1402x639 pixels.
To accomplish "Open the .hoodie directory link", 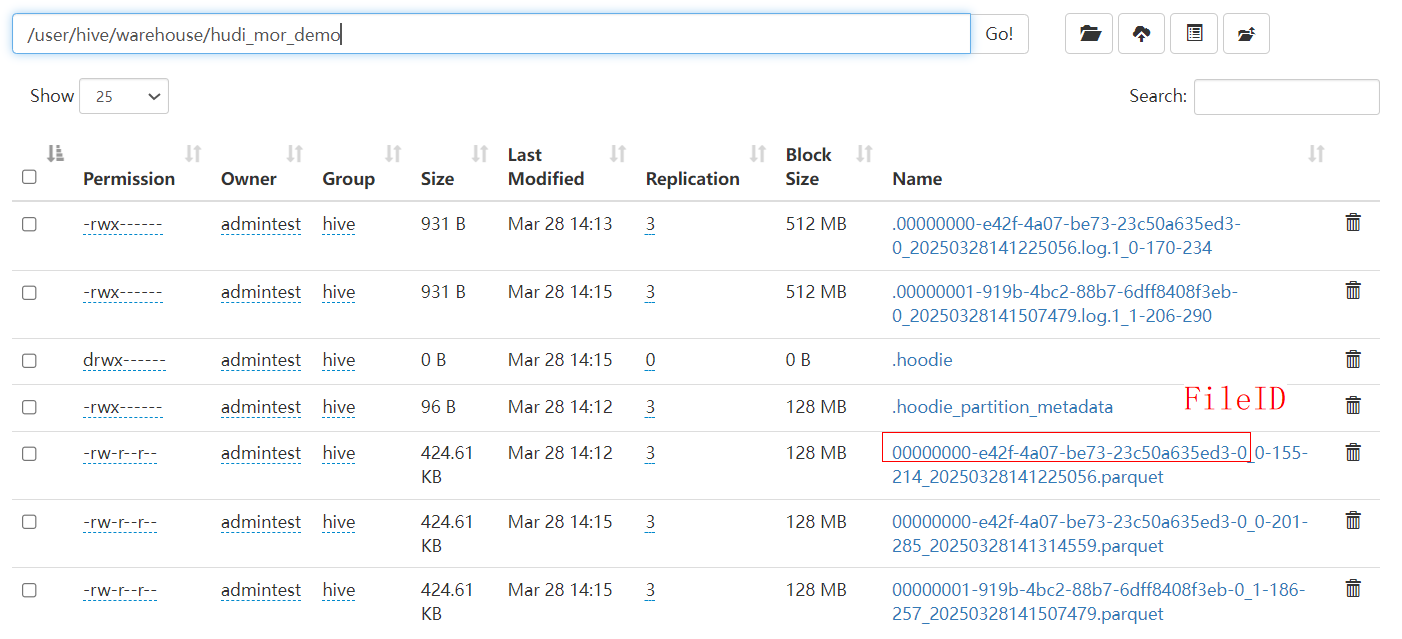I will click(x=922, y=360).
